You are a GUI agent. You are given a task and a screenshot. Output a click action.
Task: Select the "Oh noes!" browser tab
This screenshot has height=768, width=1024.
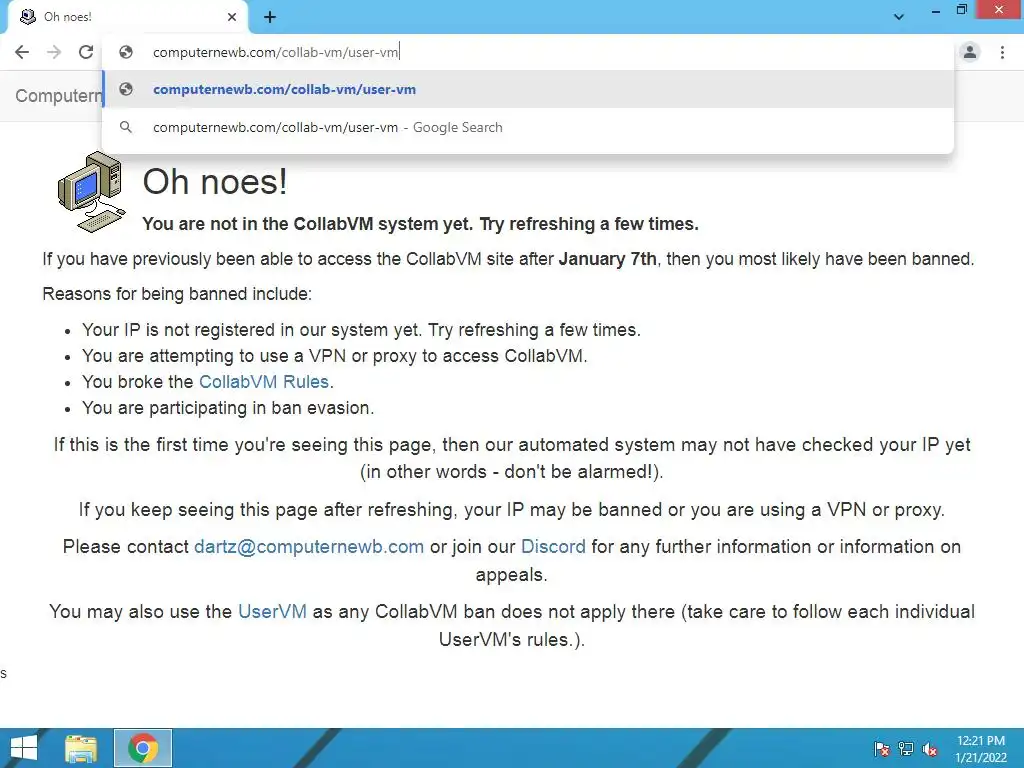128,17
